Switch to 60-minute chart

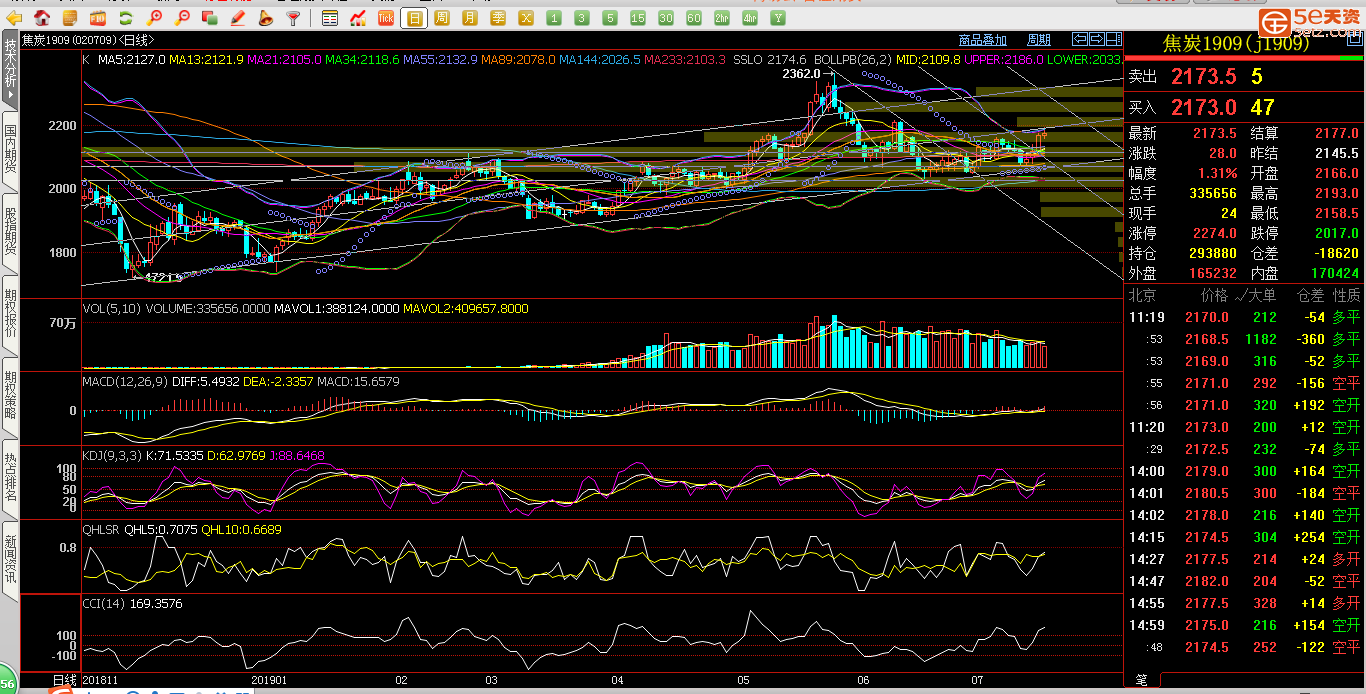coord(694,18)
